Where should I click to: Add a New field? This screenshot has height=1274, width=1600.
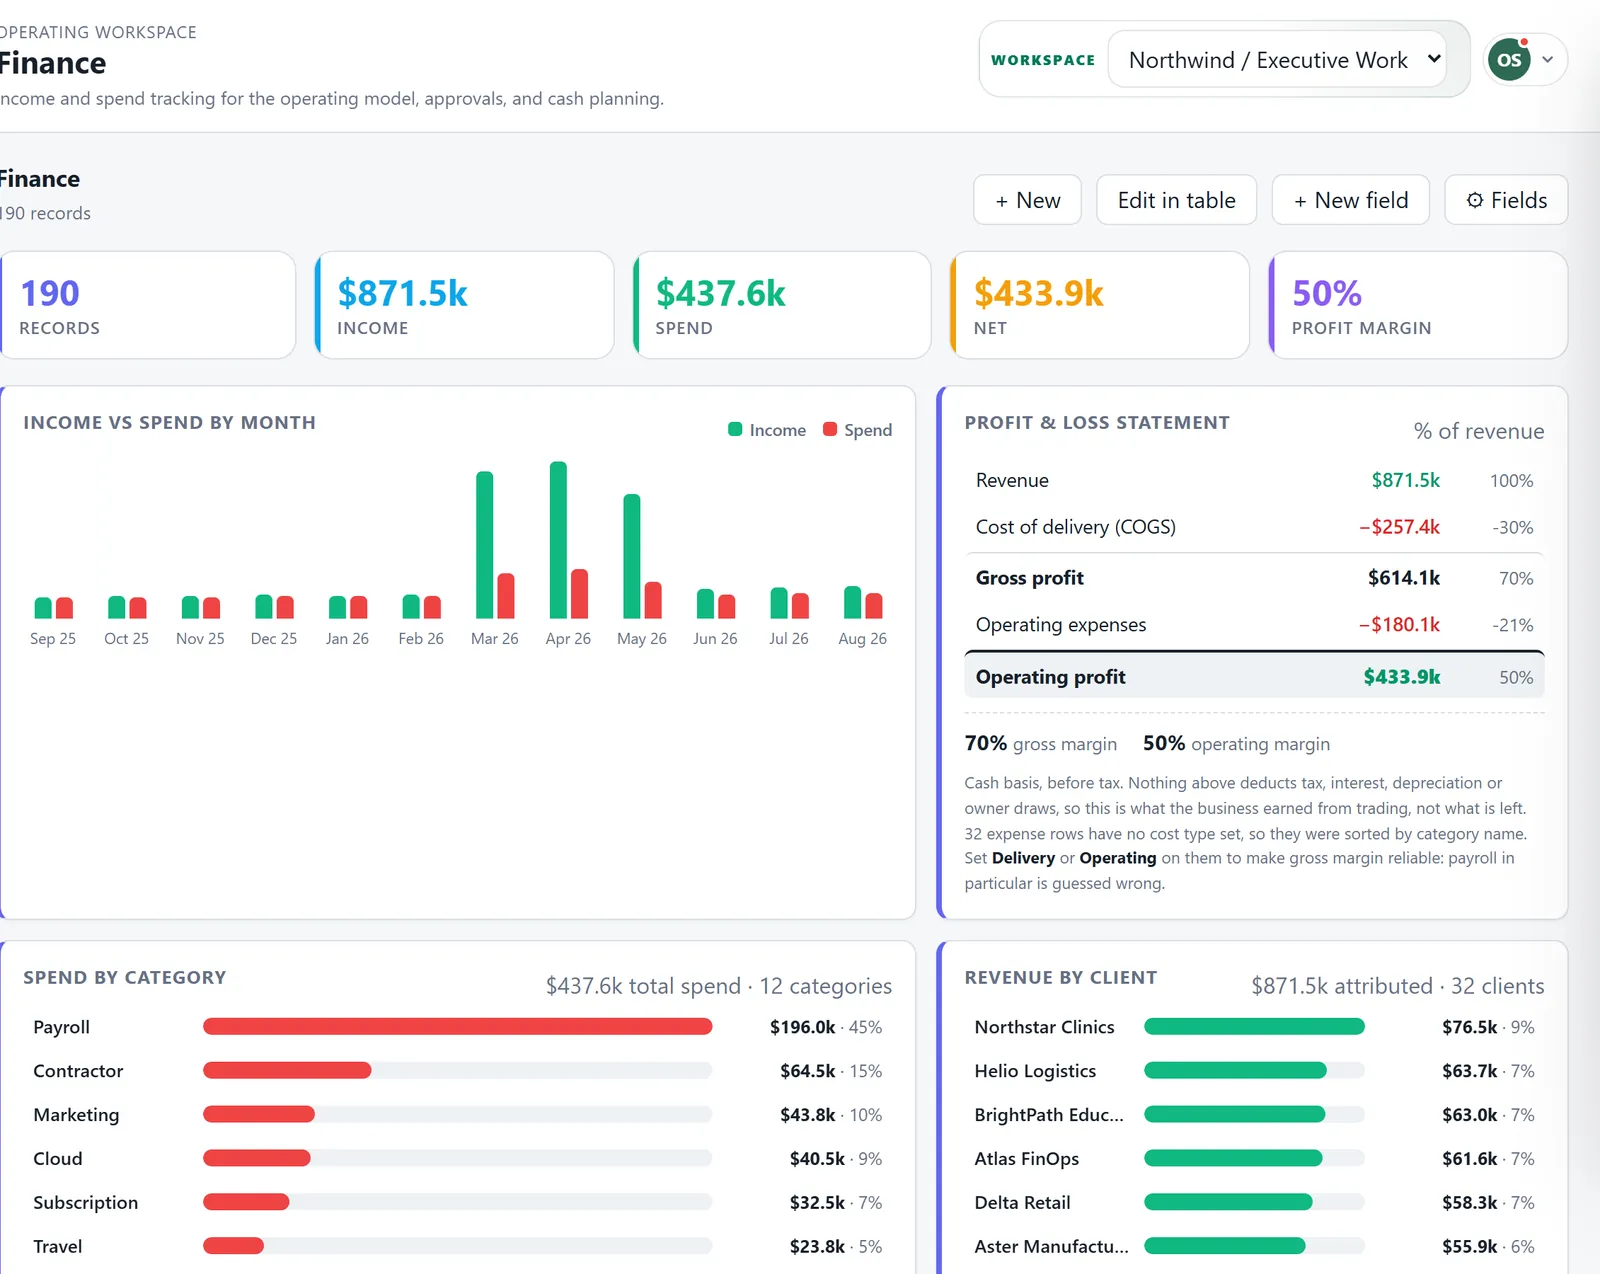(x=1351, y=200)
